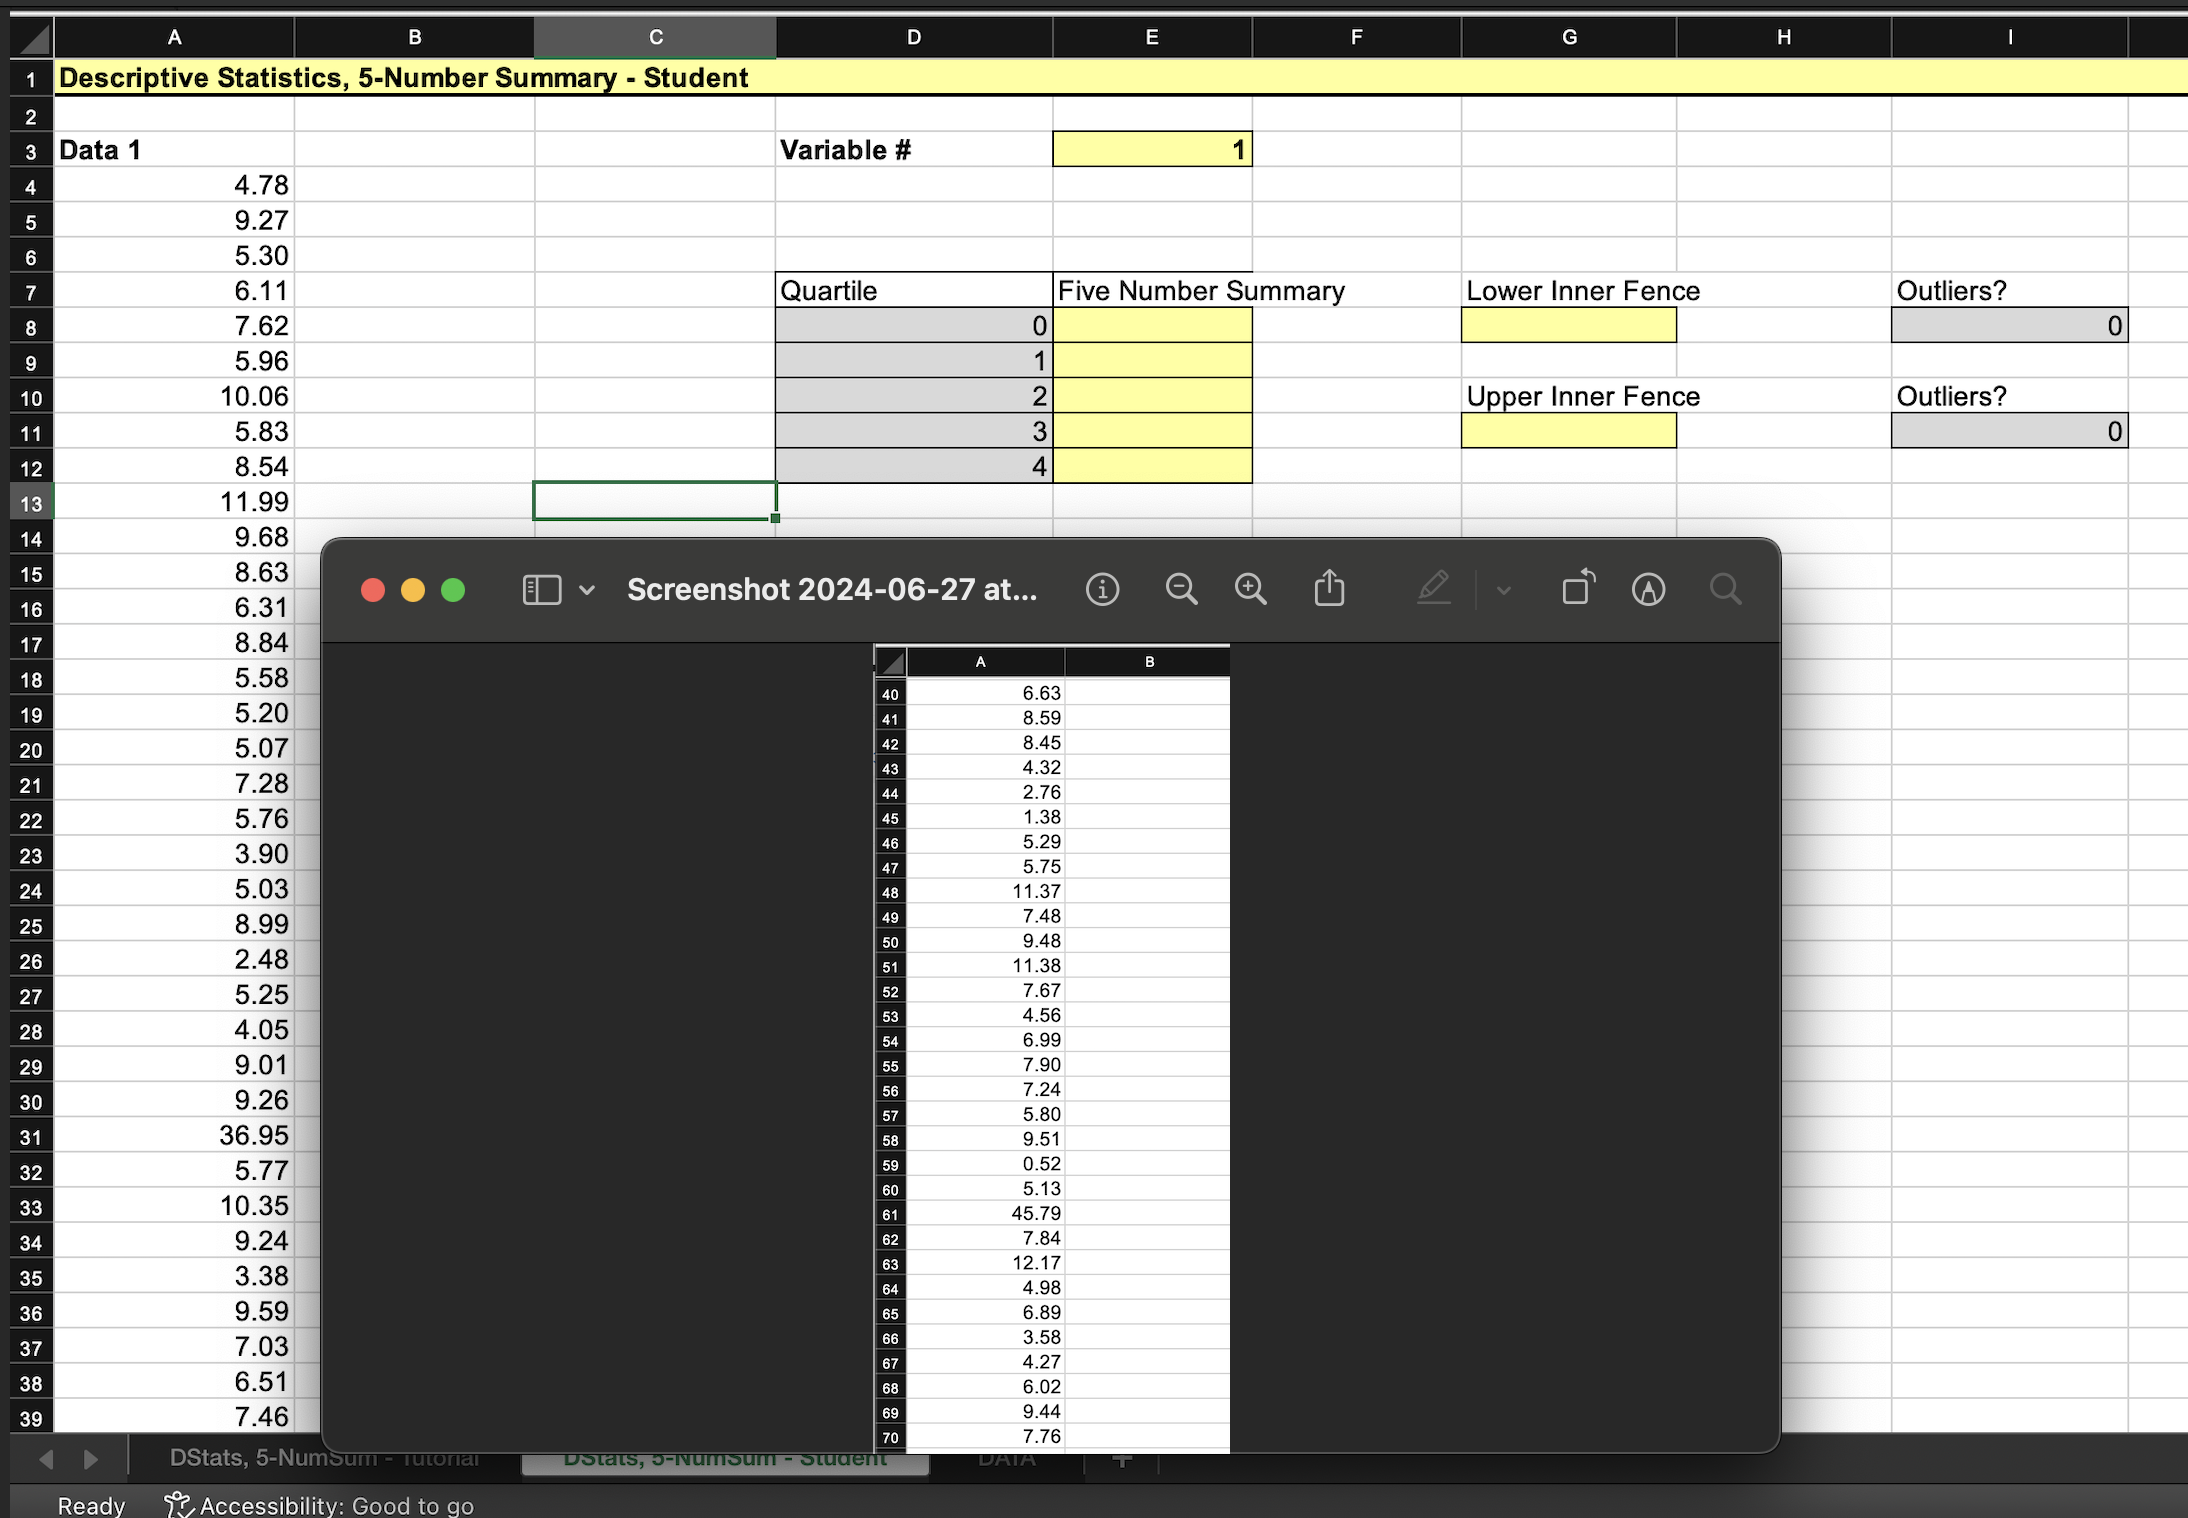Toggle the Preview sidebar
Image resolution: width=2188 pixels, height=1518 pixels.
pyautogui.click(x=541, y=589)
